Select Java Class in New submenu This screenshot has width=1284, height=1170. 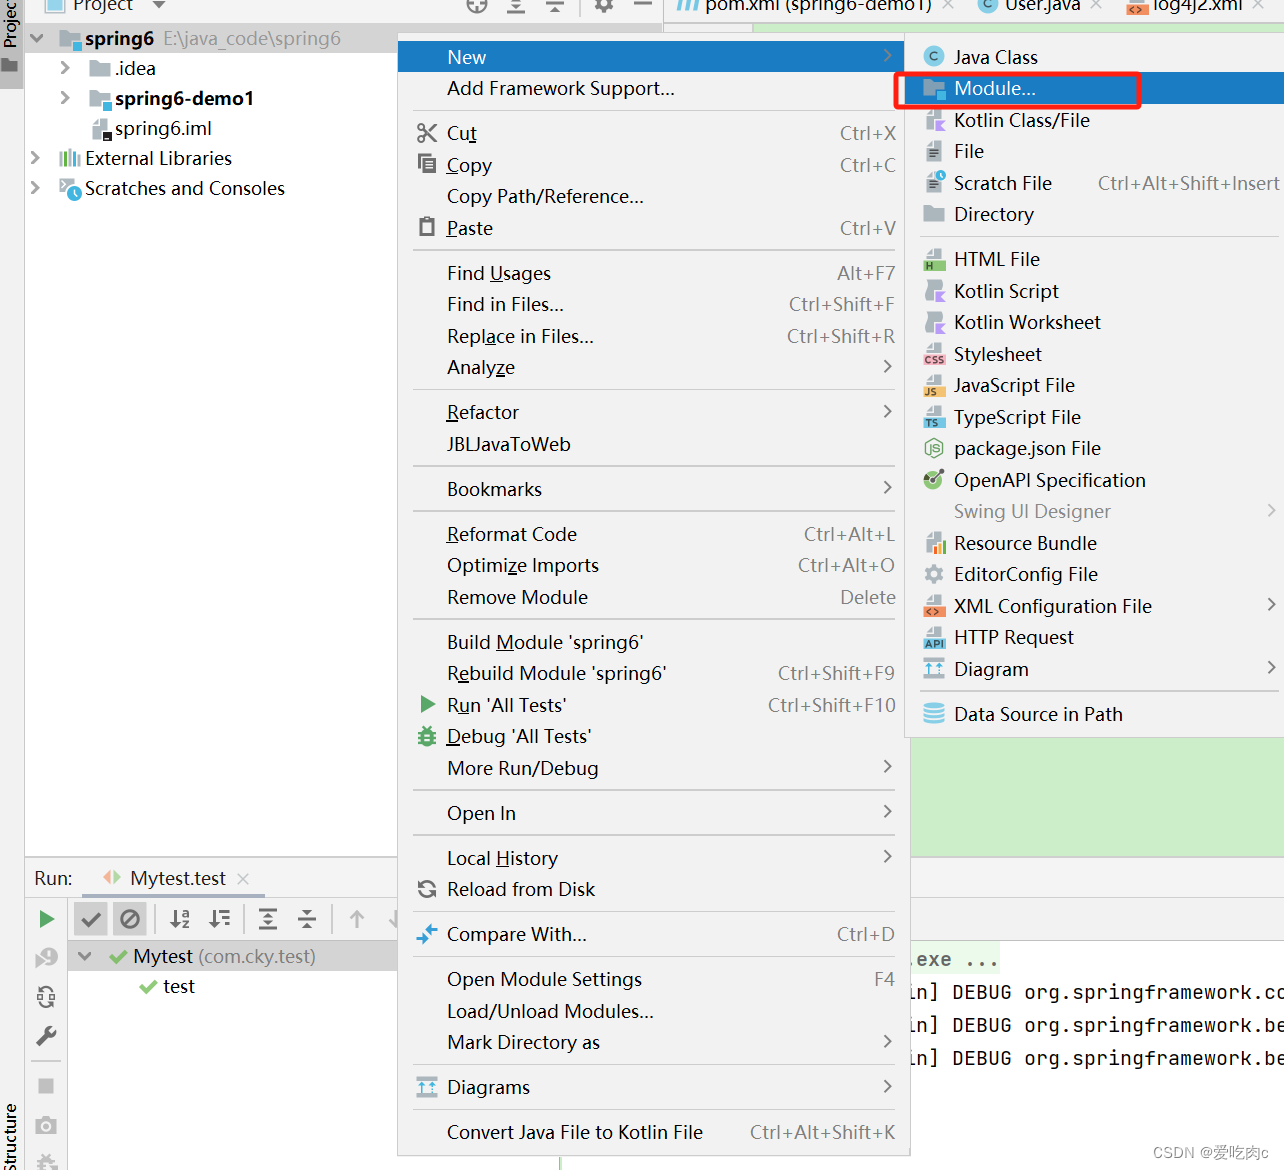click(x=1094, y=57)
